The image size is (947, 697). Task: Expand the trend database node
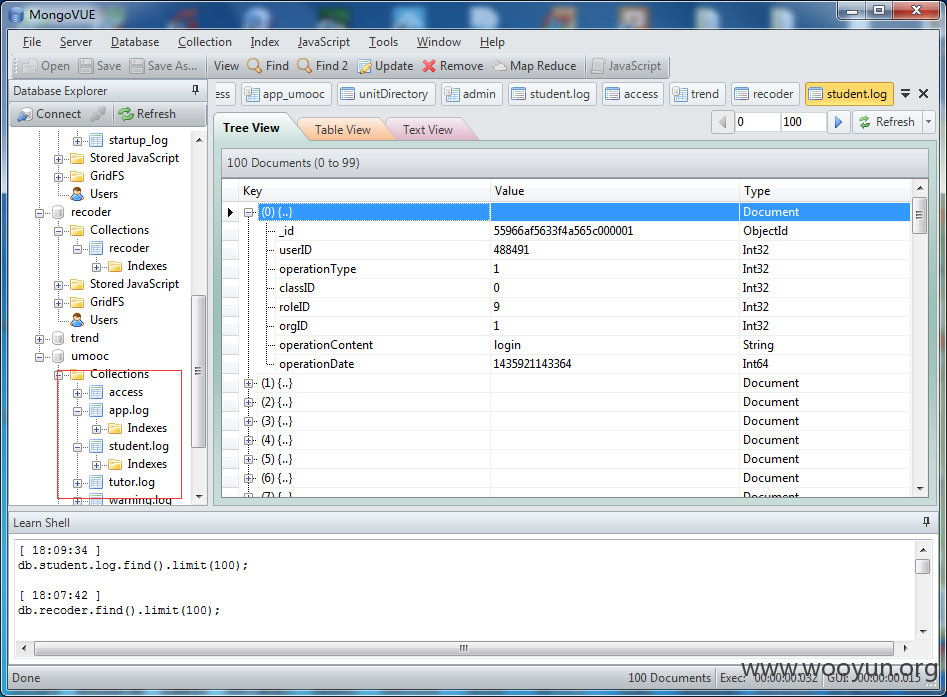(x=39, y=339)
